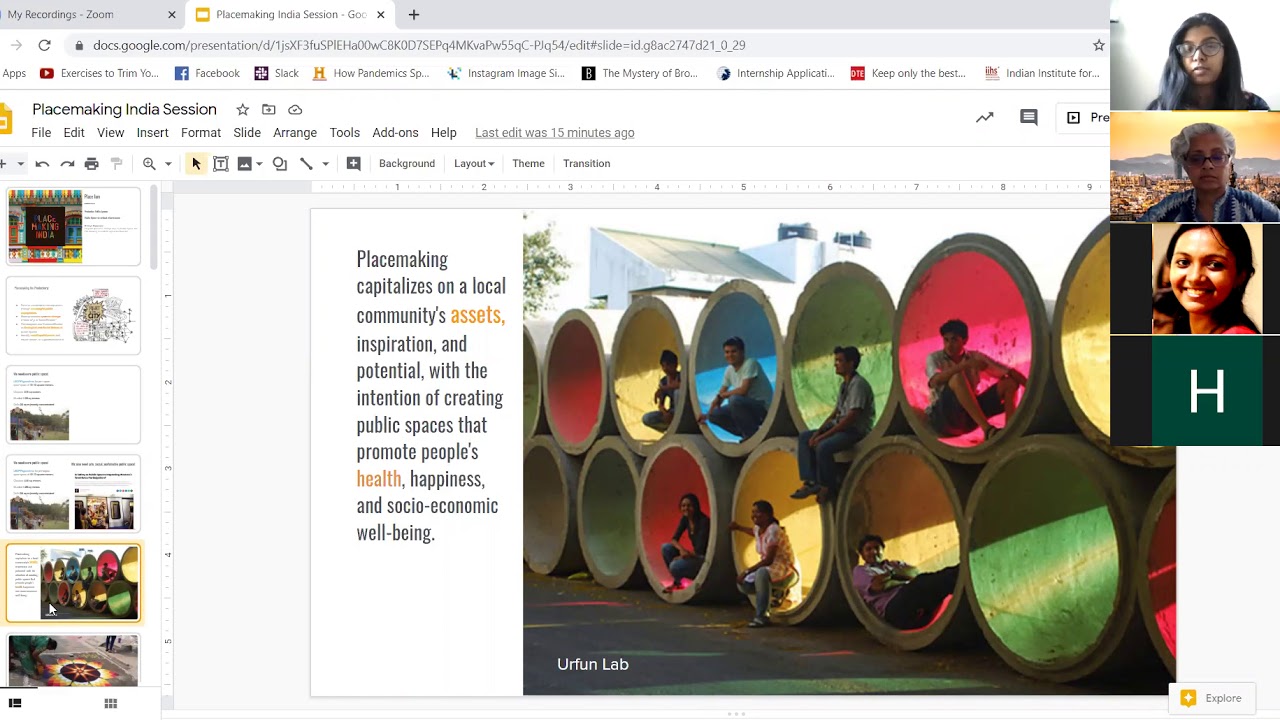Click the cloud document status icon
Image resolution: width=1280 pixels, height=720 pixels.
[295, 109]
